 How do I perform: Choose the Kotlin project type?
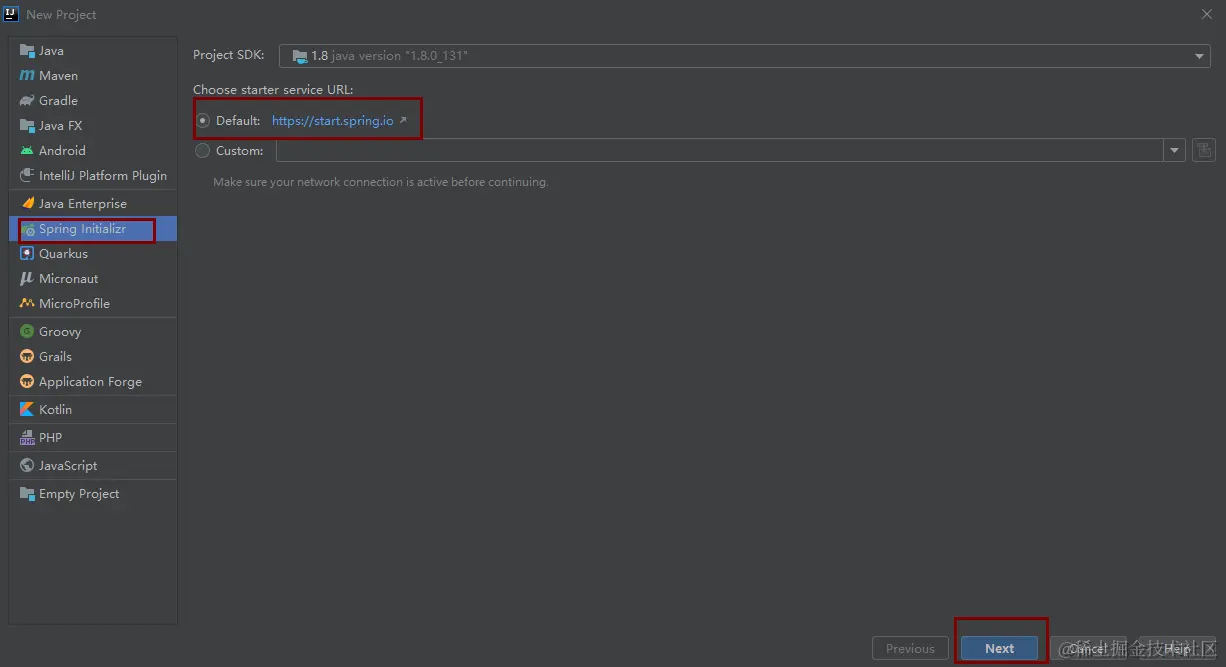coord(93,409)
